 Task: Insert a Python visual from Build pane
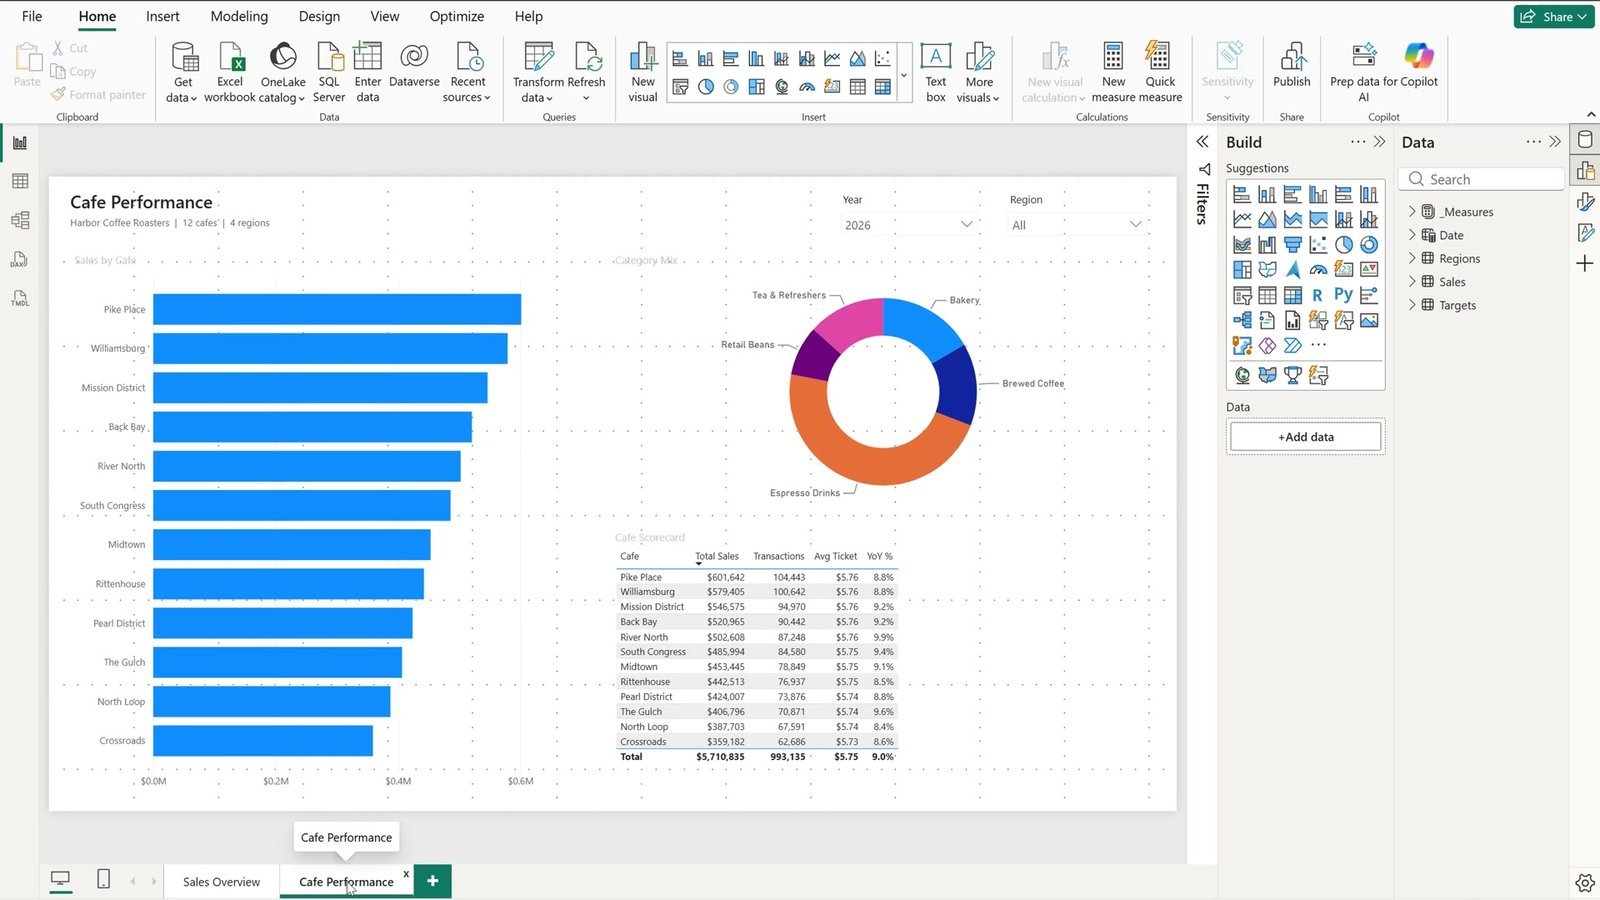(1343, 295)
